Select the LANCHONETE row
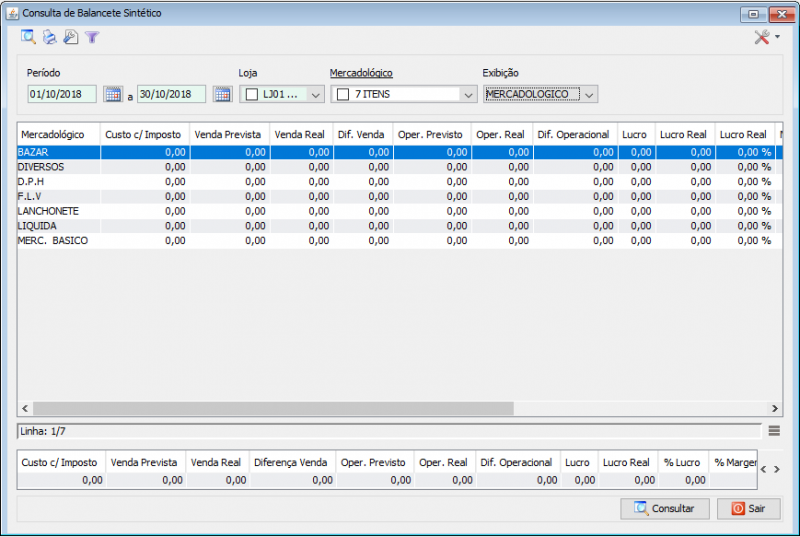 (399, 211)
